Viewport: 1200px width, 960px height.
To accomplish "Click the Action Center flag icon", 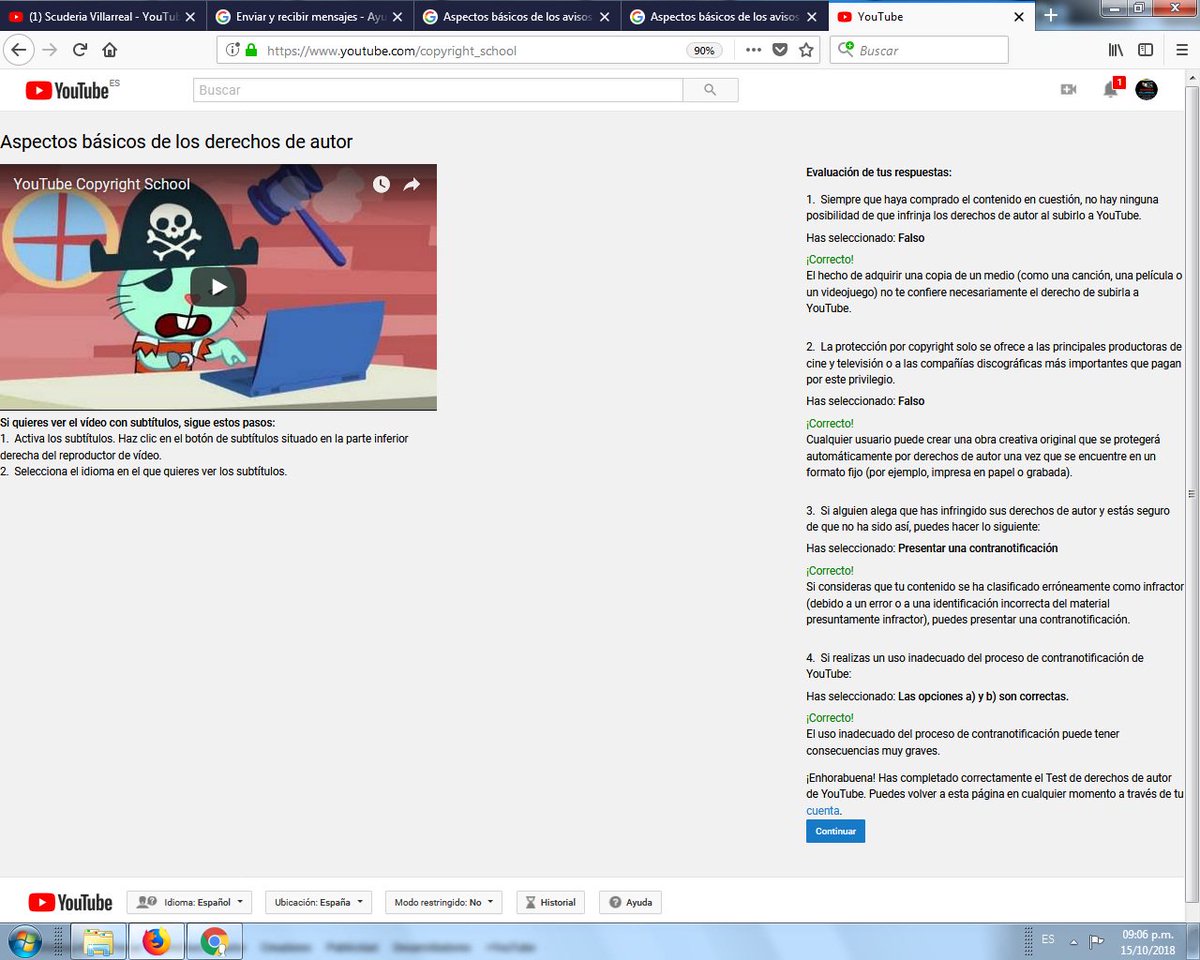I will pyautogui.click(x=1096, y=941).
